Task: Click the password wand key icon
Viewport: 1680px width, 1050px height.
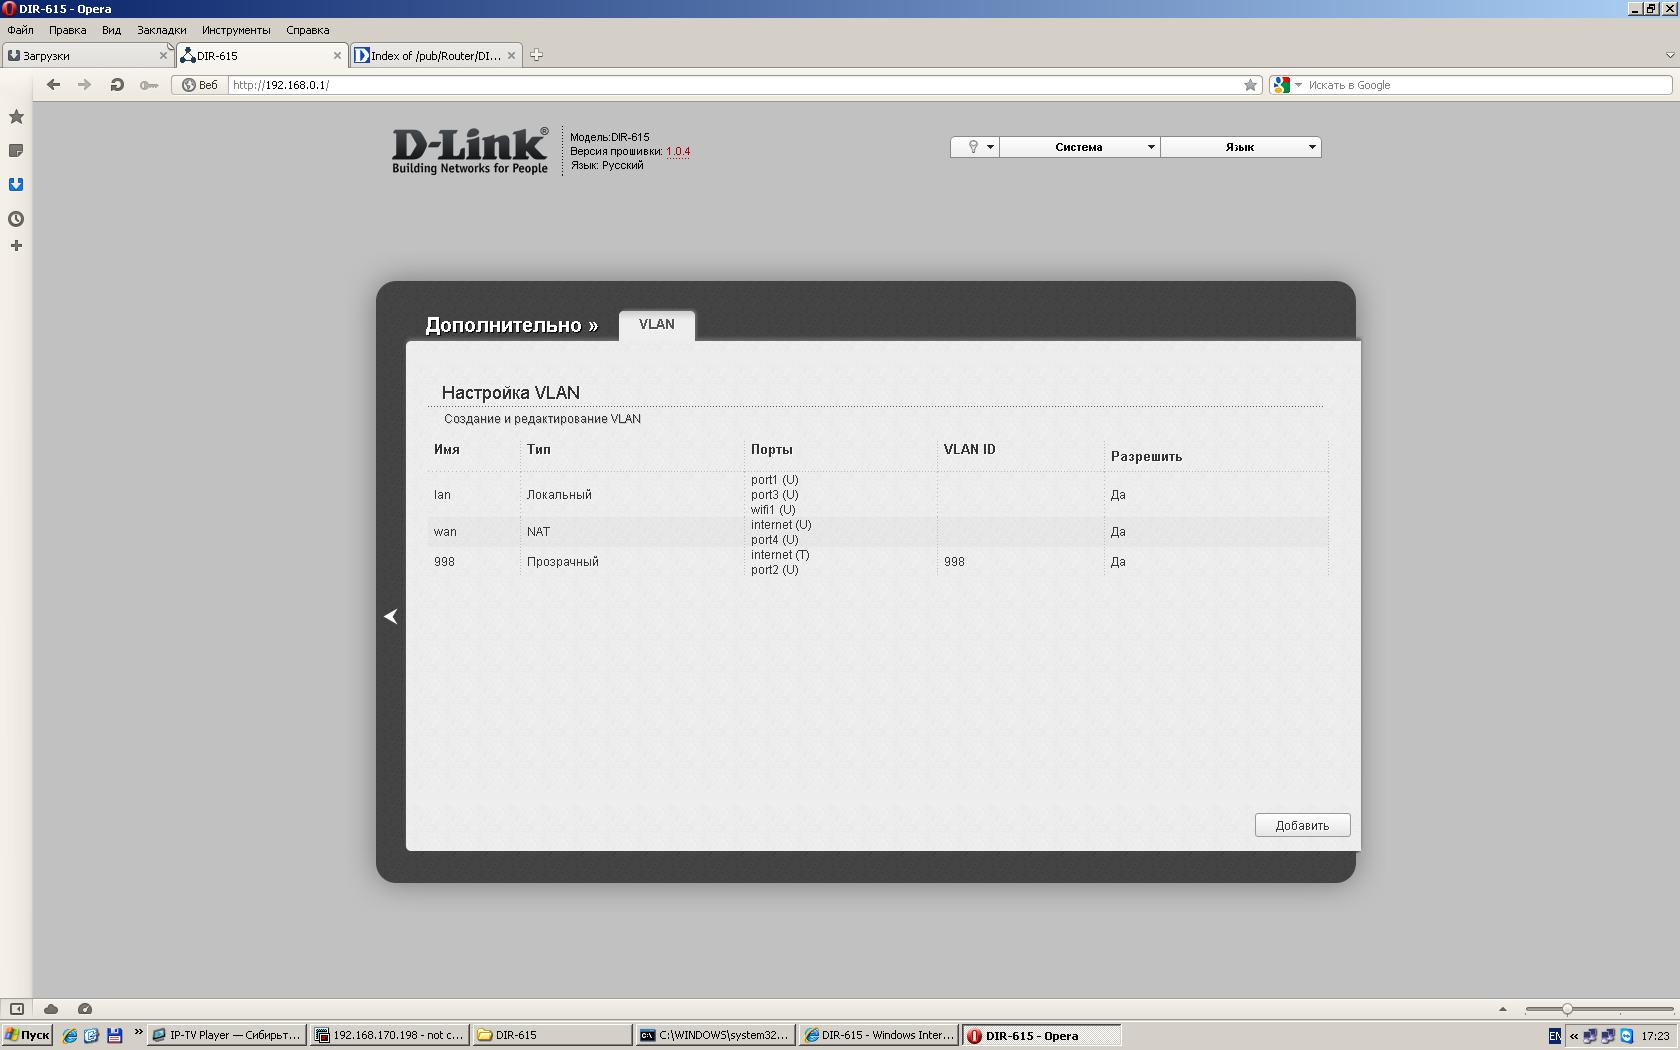Action: (x=149, y=85)
